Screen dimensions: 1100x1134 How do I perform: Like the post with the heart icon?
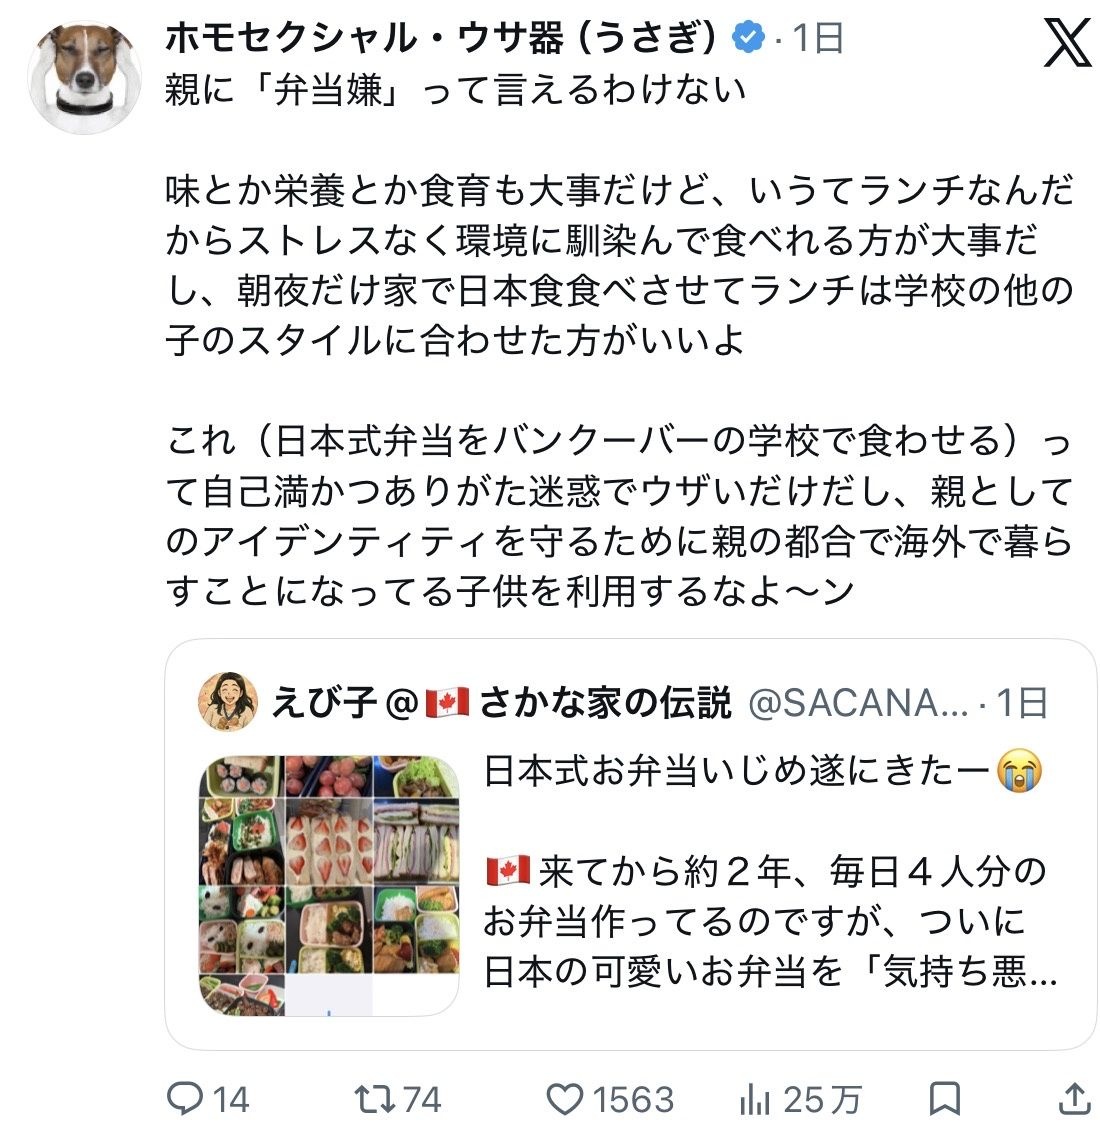564,1099
